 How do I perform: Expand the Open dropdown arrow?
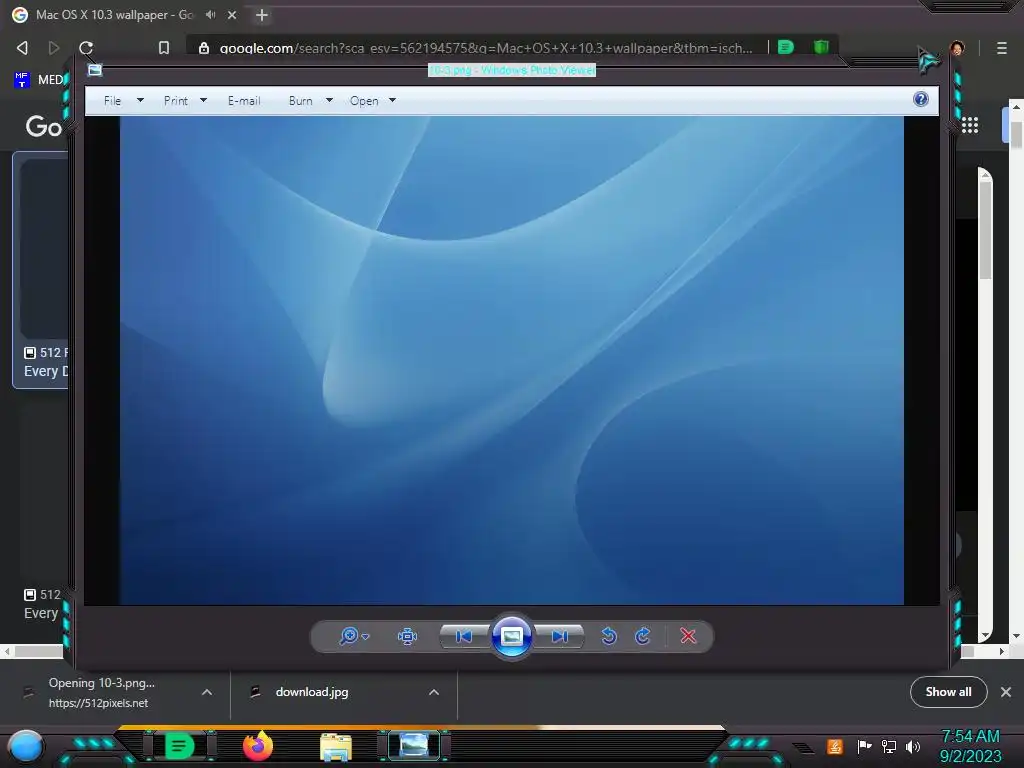coord(392,101)
